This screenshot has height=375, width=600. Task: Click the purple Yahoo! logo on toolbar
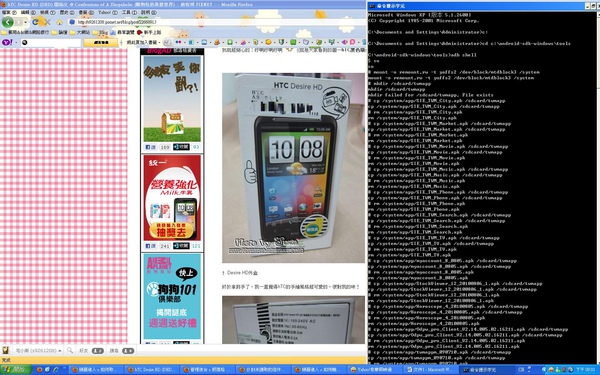point(7,42)
